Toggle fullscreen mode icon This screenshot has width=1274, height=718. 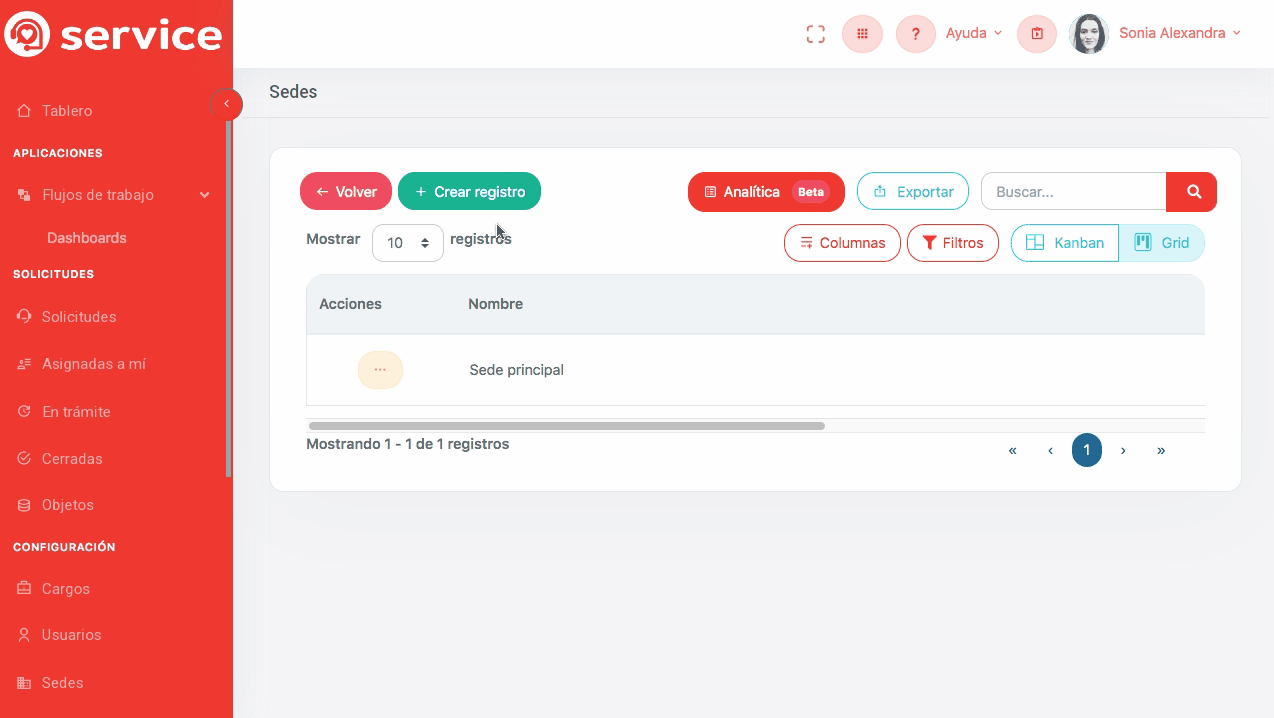[x=816, y=34]
